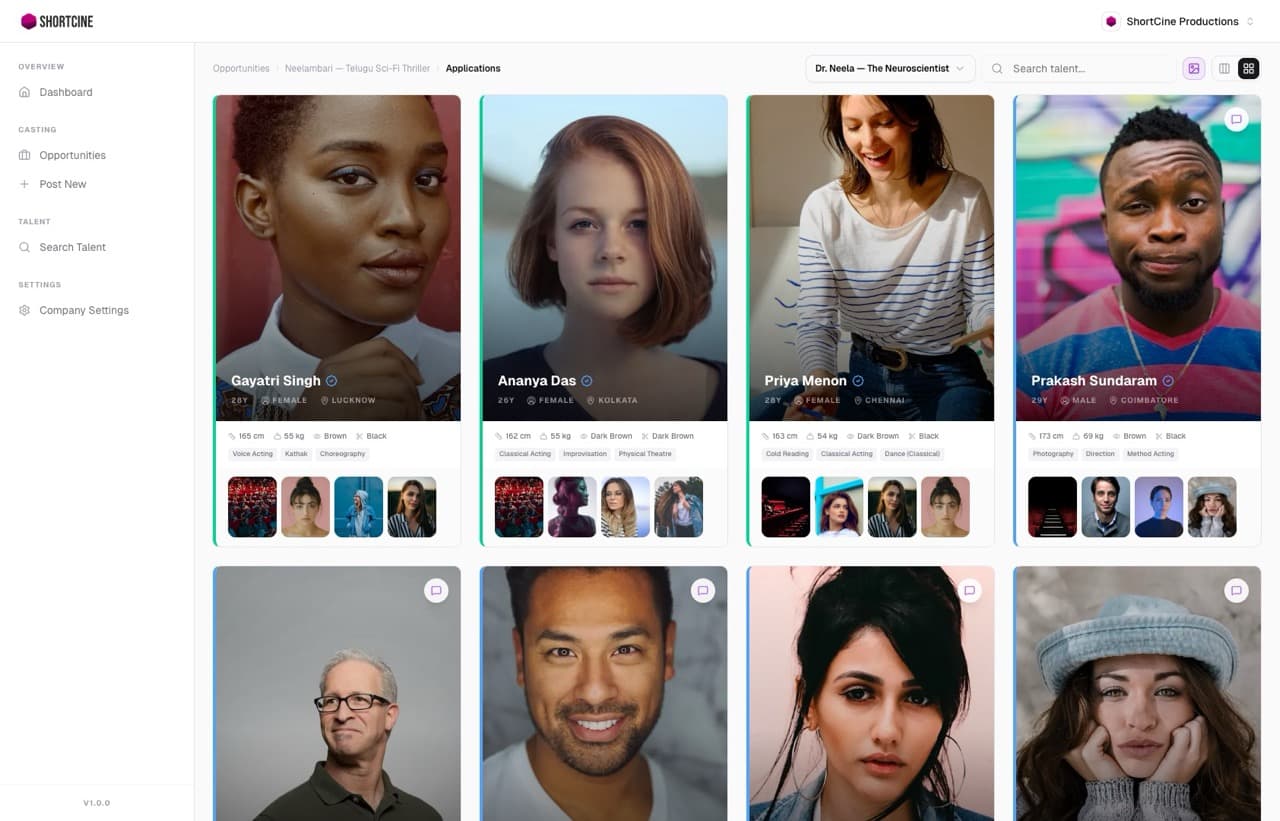Click the verified badge next to Ananya Das
1280x821 pixels.
coord(587,381)
